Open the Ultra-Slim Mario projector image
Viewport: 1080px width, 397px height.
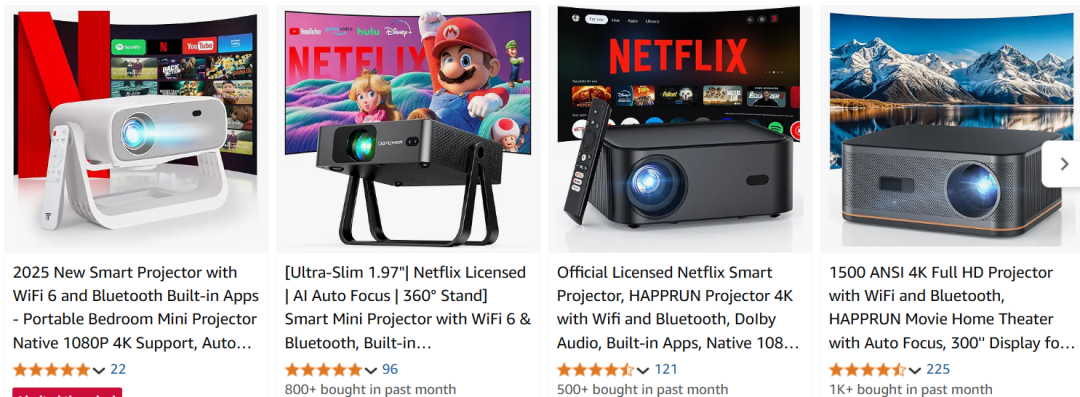[408, 129]
